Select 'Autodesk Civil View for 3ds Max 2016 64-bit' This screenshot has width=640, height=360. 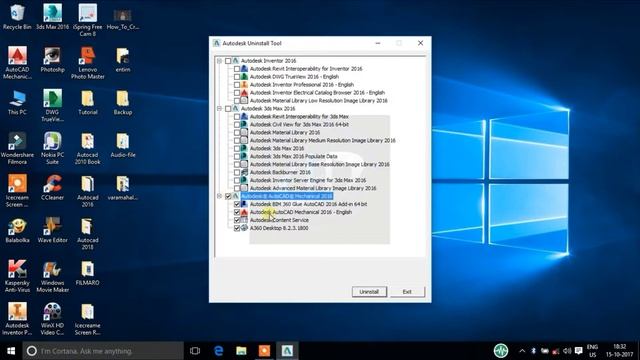(x=299, y=124)
